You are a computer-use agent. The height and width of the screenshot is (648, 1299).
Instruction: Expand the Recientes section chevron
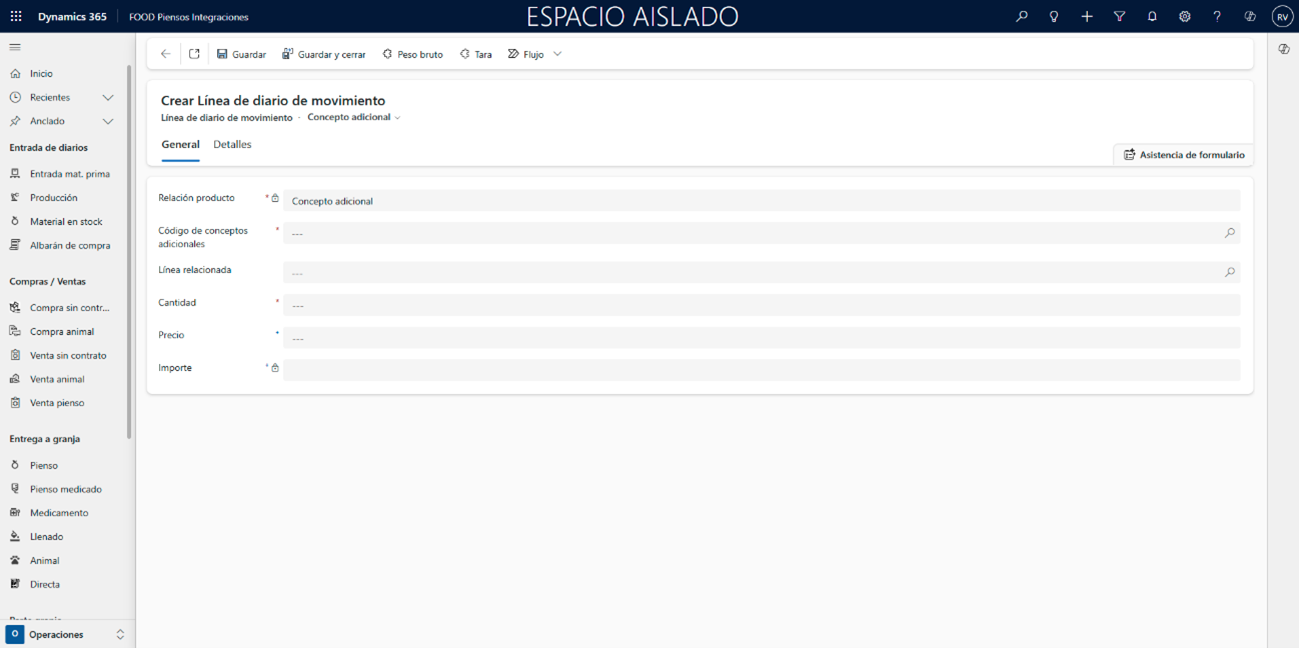pyautogui.click(x=108, y=98)
